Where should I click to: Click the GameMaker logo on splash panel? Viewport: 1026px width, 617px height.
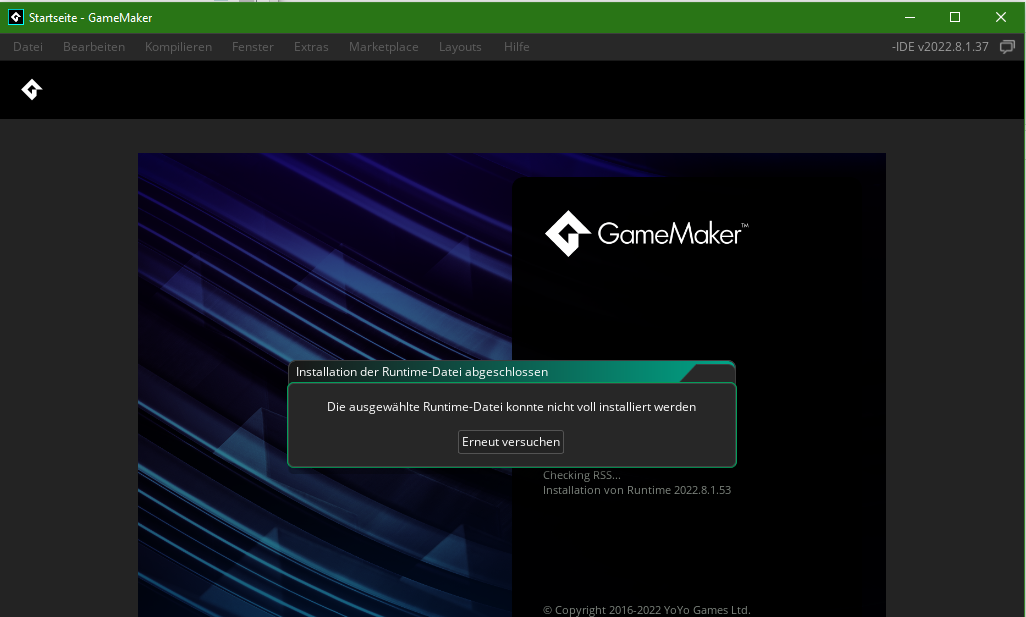click(646, 234)
